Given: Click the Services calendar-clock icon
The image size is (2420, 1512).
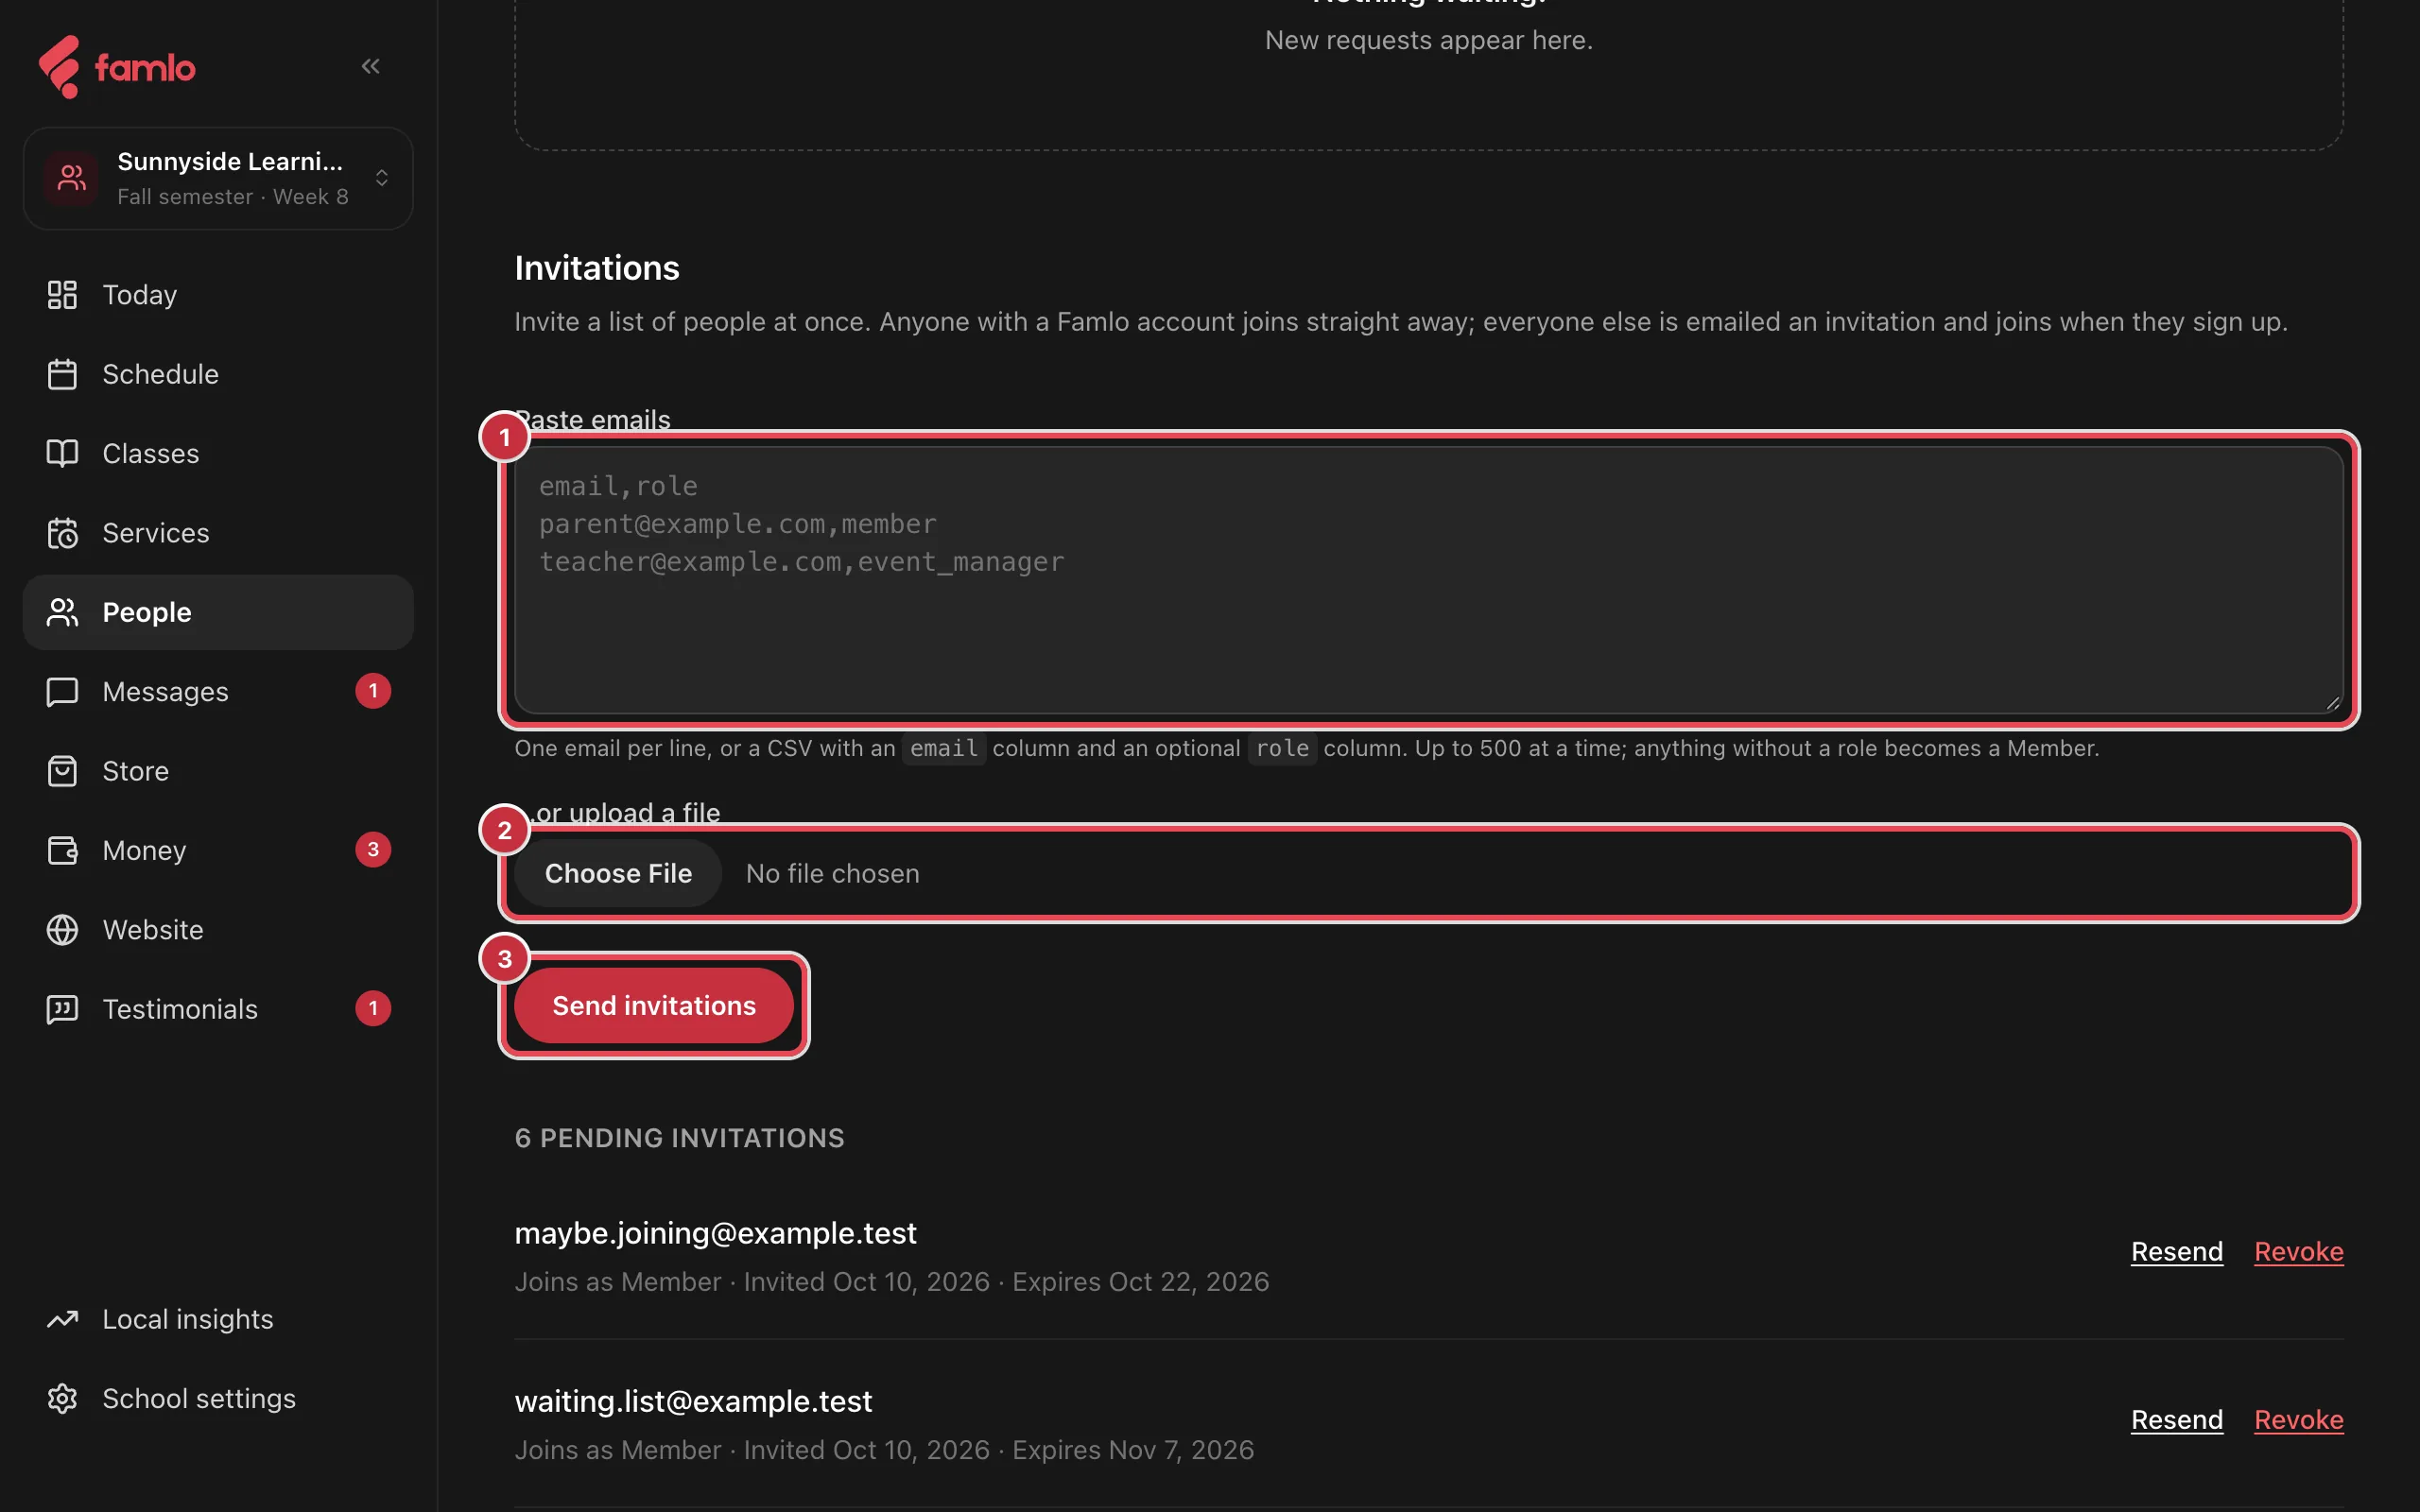Looking at the screenshot, I should [62, 533].
